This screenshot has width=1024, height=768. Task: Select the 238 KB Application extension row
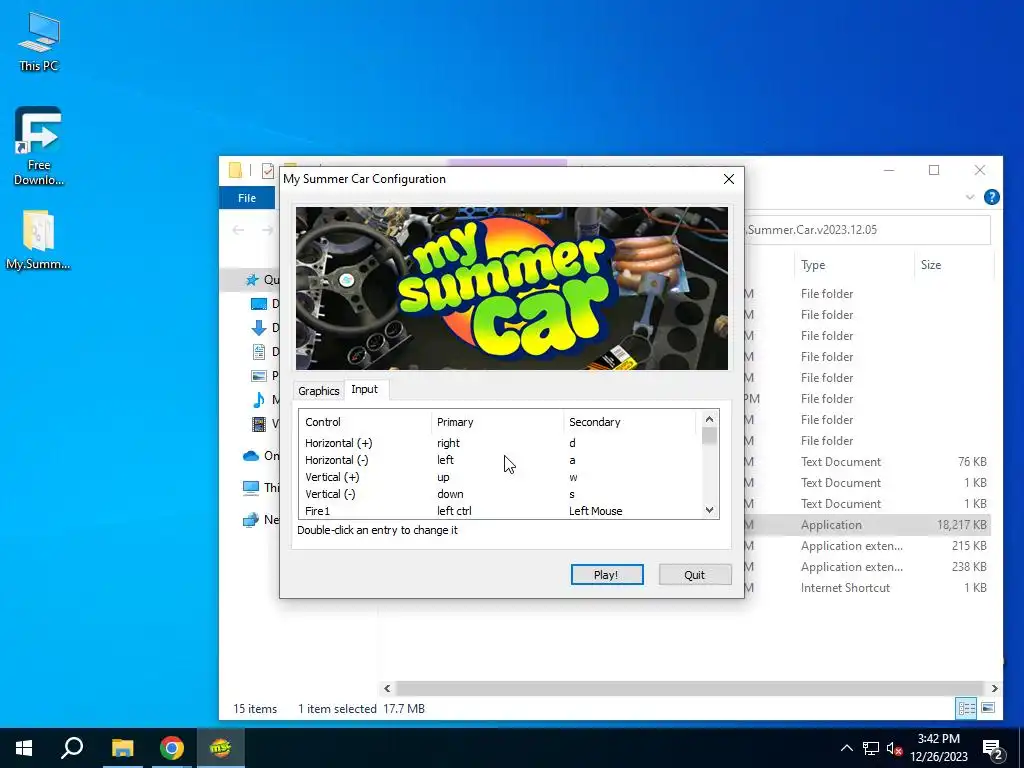point(867,567)
